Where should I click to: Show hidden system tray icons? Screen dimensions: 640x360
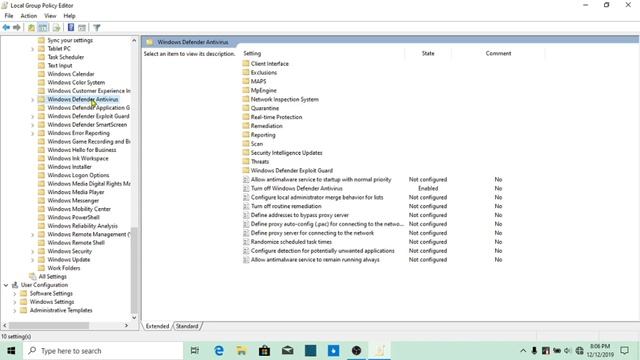(x=523, y=351)
